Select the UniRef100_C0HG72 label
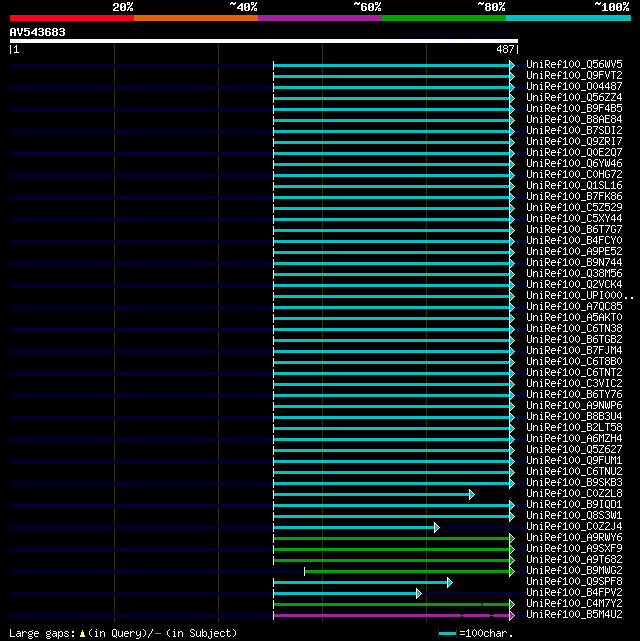 click(574, 175)
